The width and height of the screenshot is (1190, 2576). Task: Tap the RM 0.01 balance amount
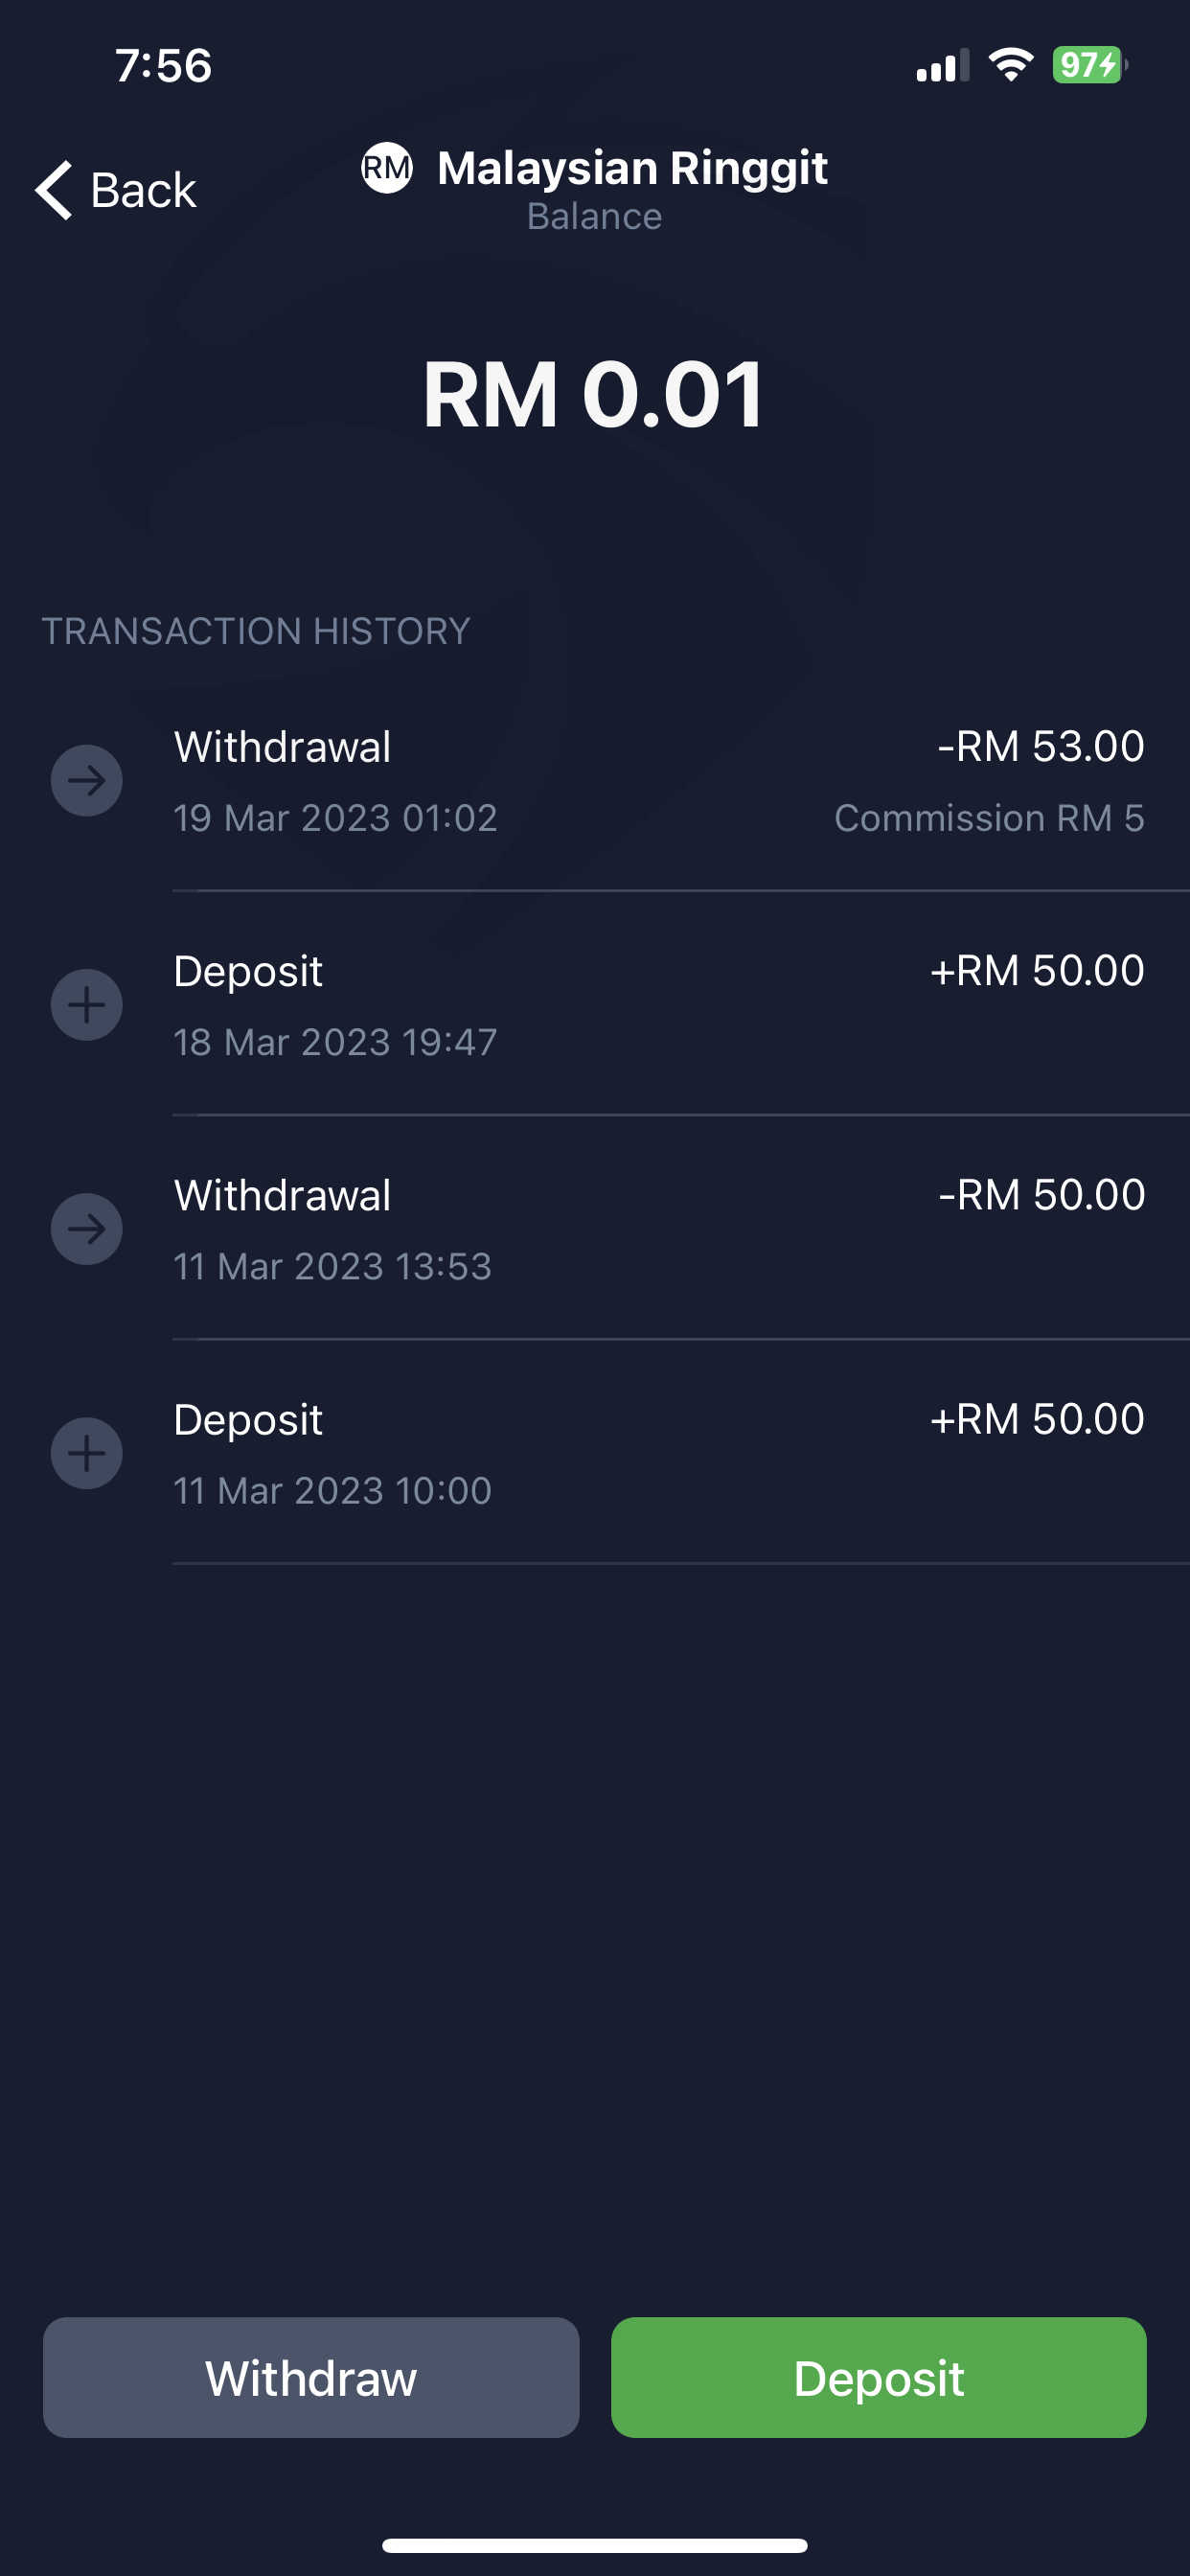click(x=594, y=395)
